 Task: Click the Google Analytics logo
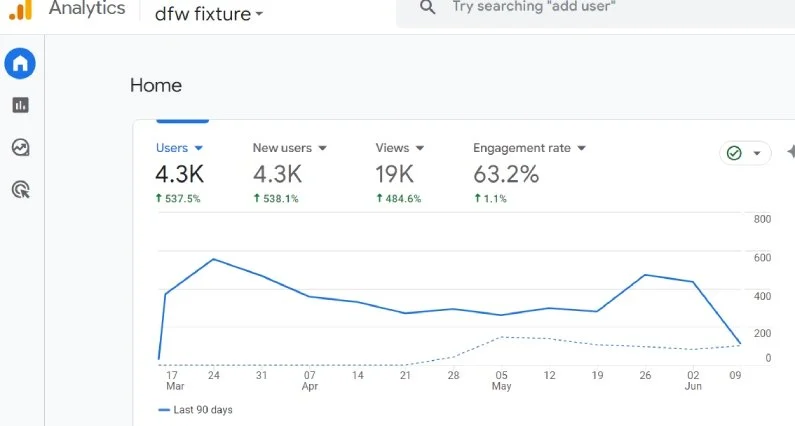(21, 10)
